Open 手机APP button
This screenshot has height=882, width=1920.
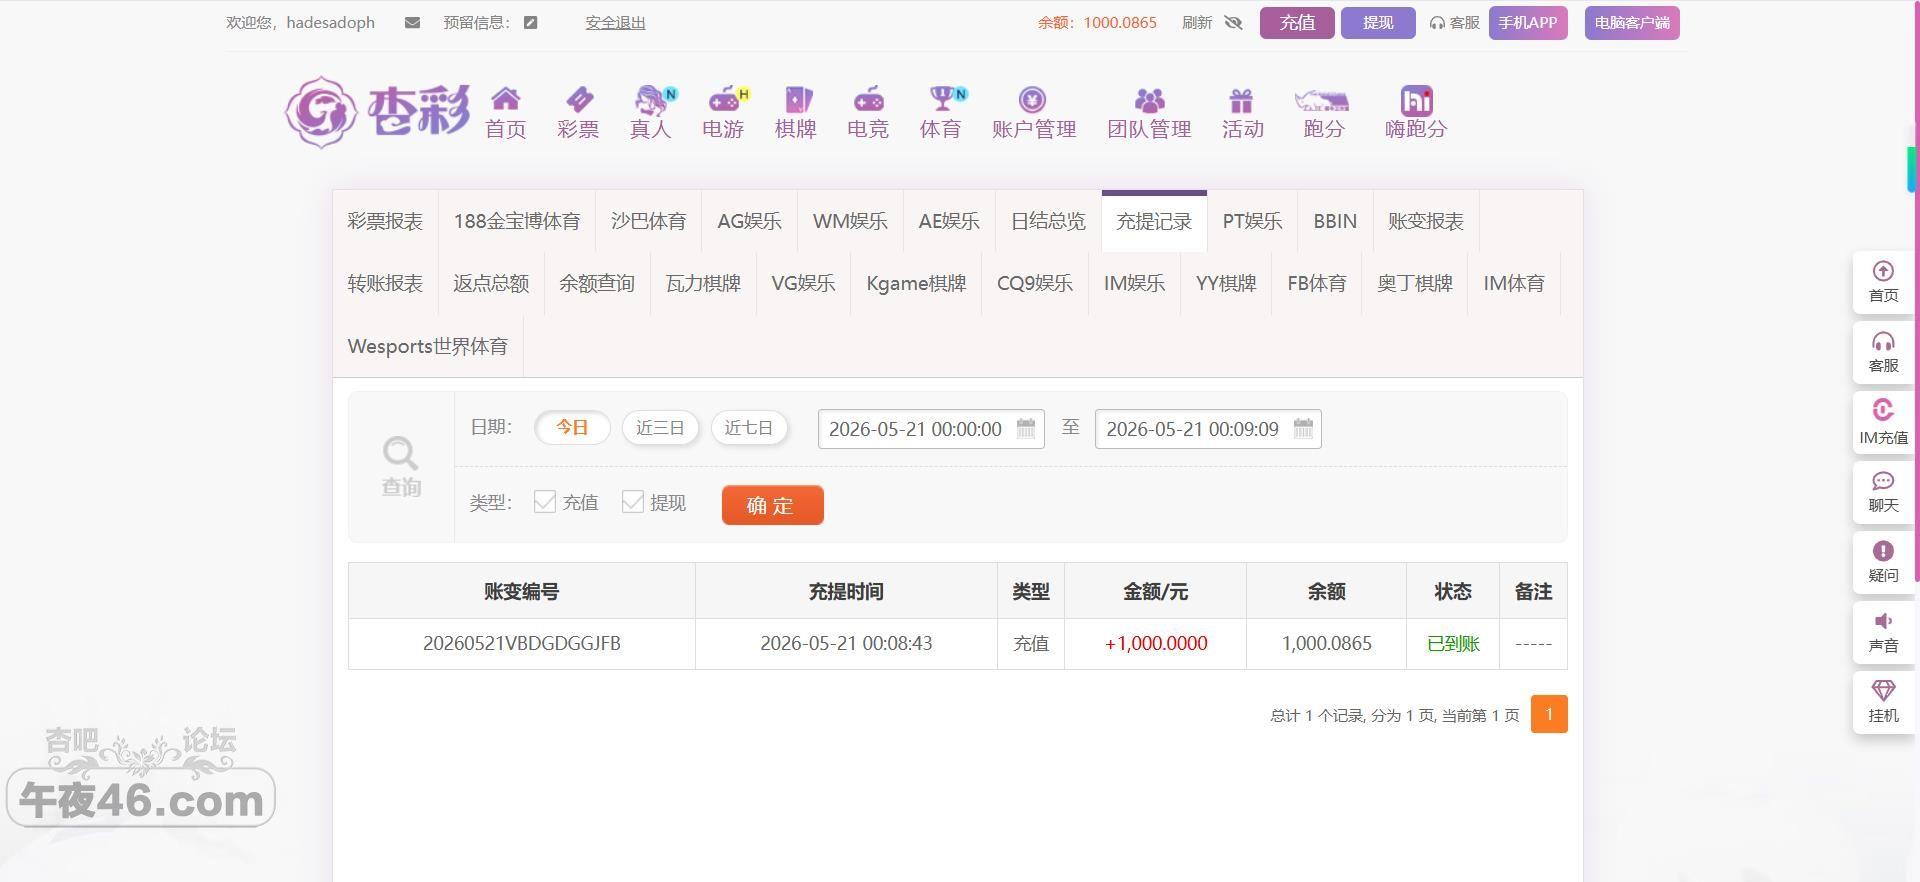point(1528,23)
